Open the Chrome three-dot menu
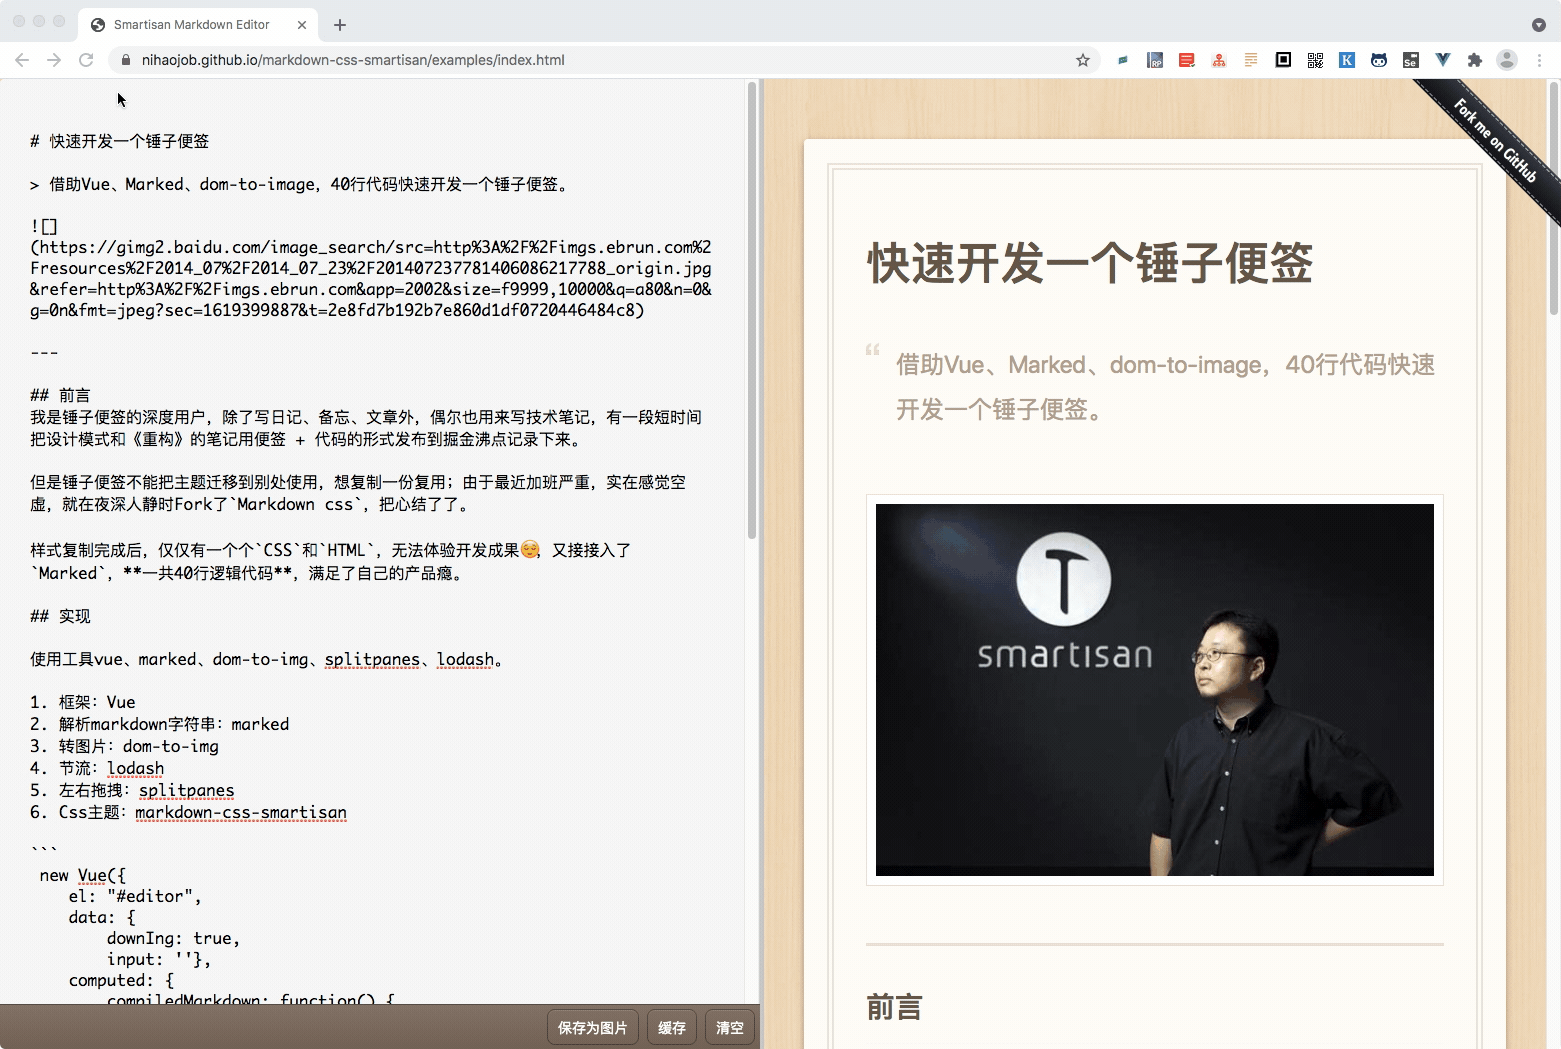Image resolution: width=1561 pixels, height=1049 pixels. tap(1540, 60)
